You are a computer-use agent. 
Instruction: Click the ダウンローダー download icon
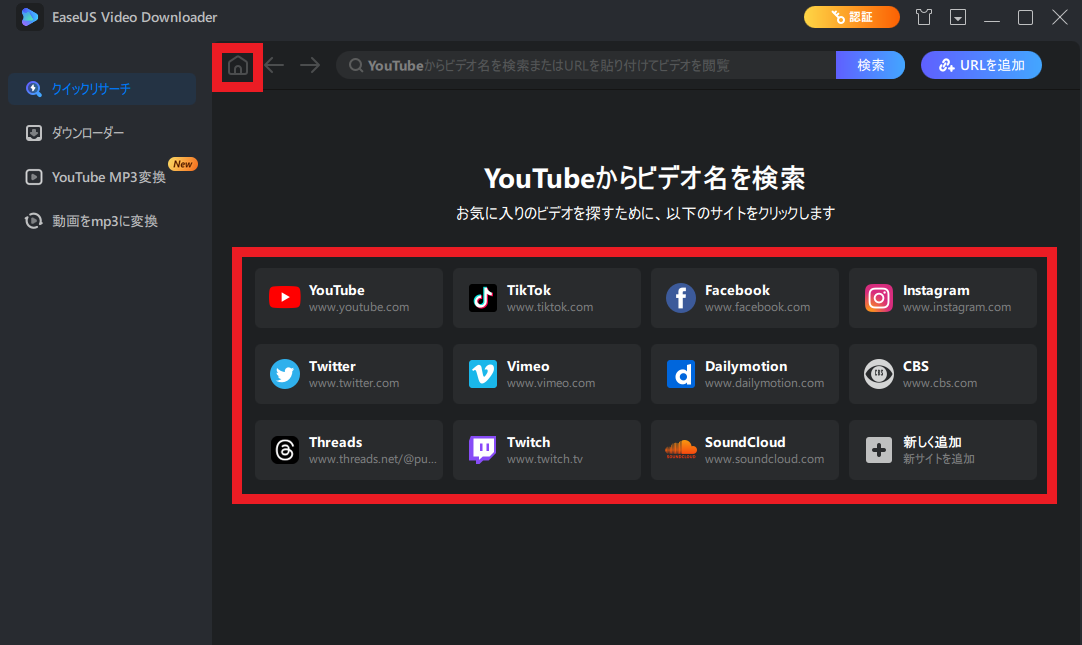[34, 133]
